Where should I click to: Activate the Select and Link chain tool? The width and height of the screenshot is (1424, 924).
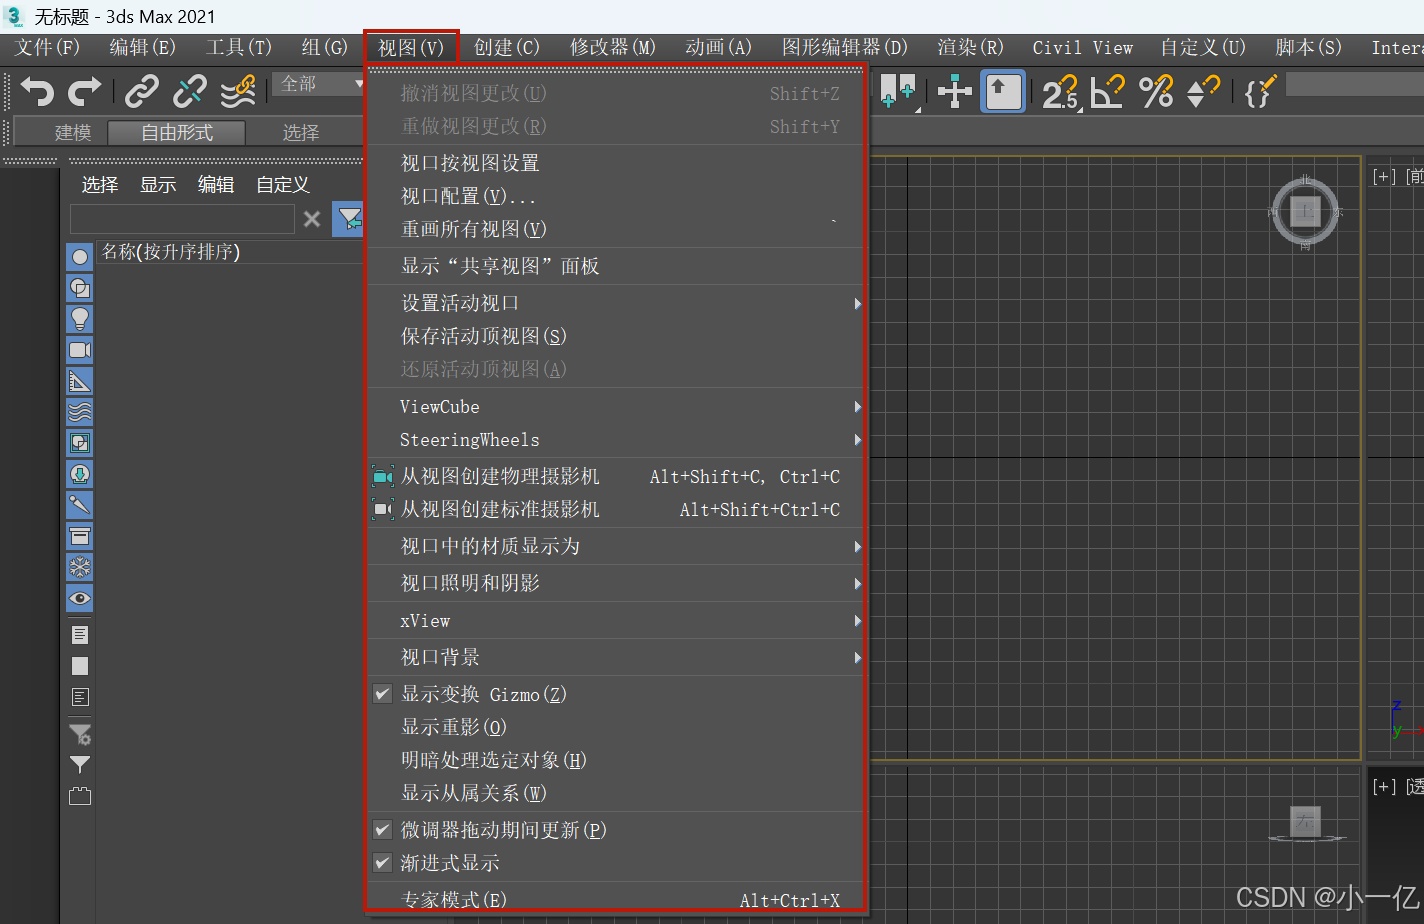pos(141,92)
